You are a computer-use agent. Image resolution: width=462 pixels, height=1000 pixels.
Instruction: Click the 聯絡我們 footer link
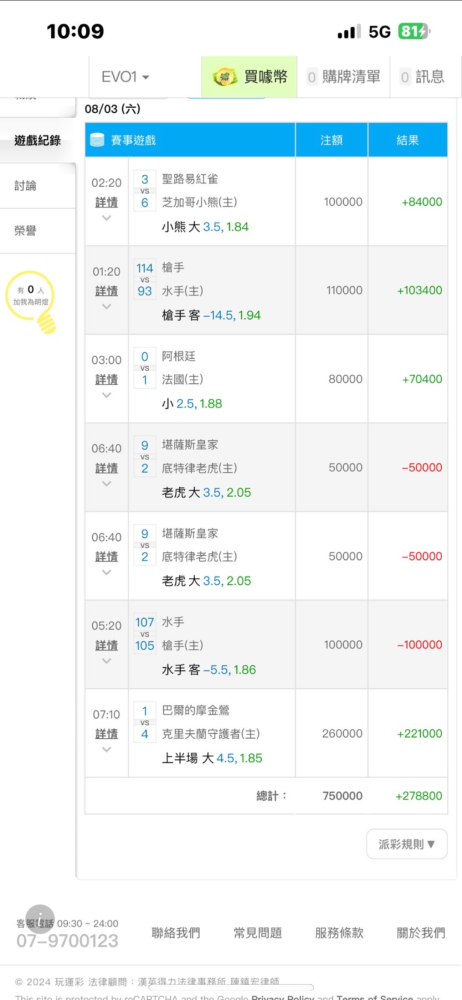(175, 933)
